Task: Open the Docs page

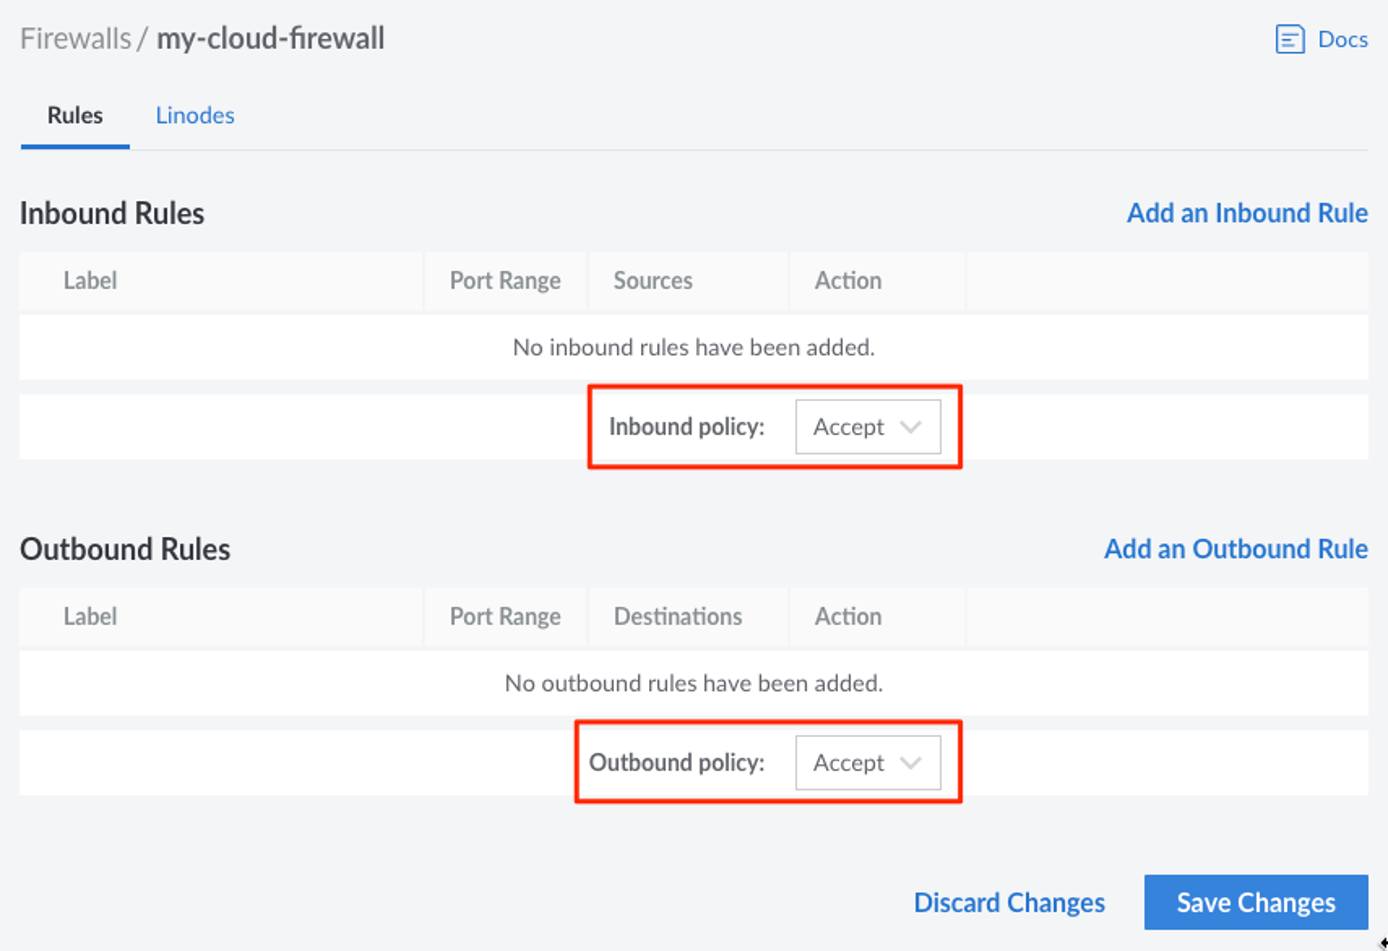Action: [1342, 39]
